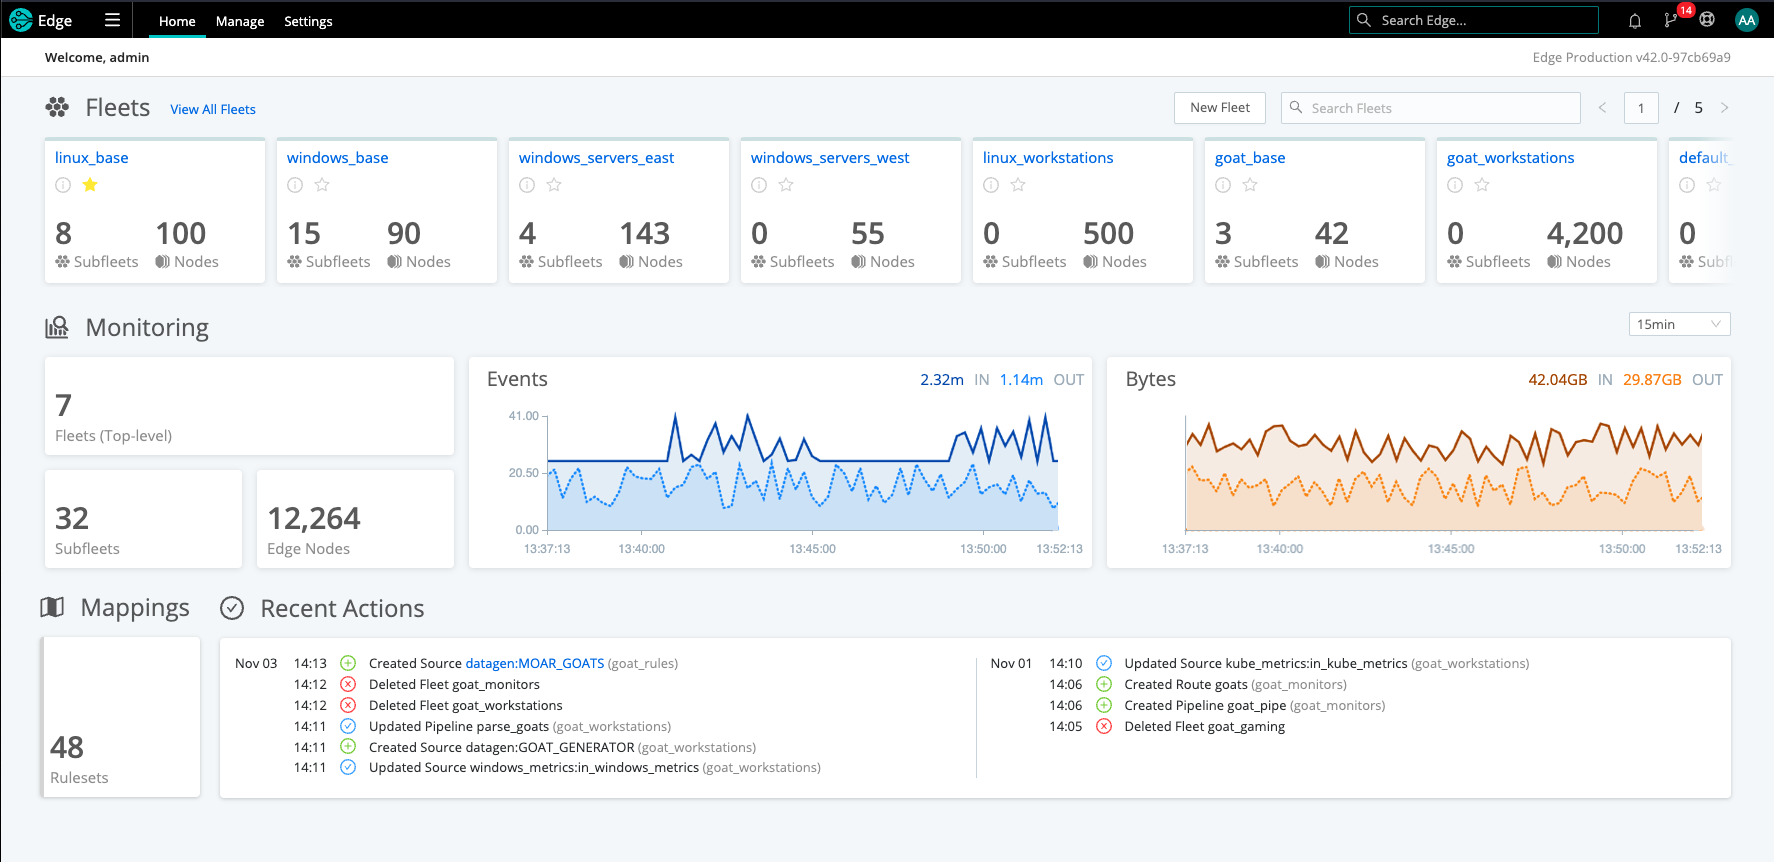Click the info icon on linux_base card

pyautogui.click(x=63, y=185)
